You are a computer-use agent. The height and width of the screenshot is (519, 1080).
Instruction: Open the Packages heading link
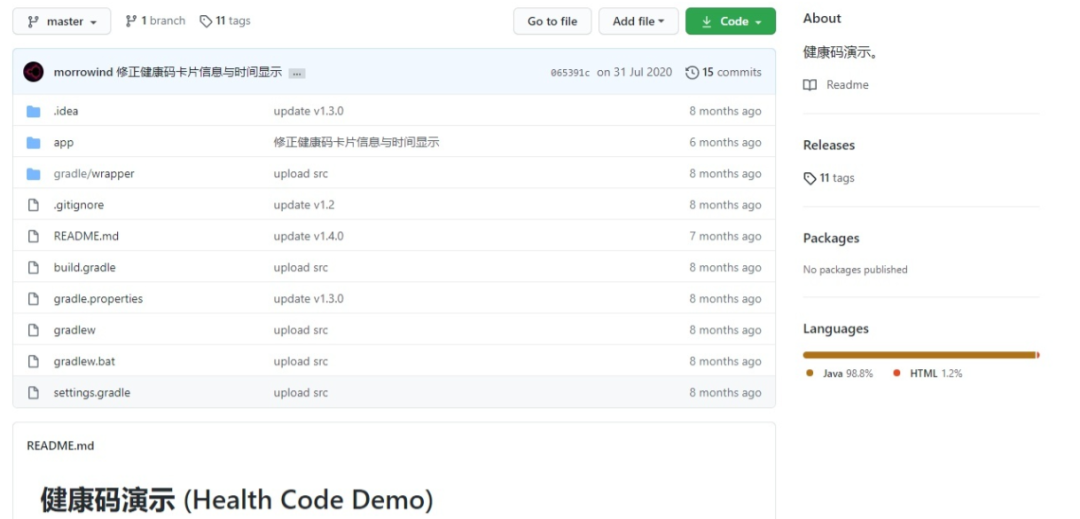[831, 238]
